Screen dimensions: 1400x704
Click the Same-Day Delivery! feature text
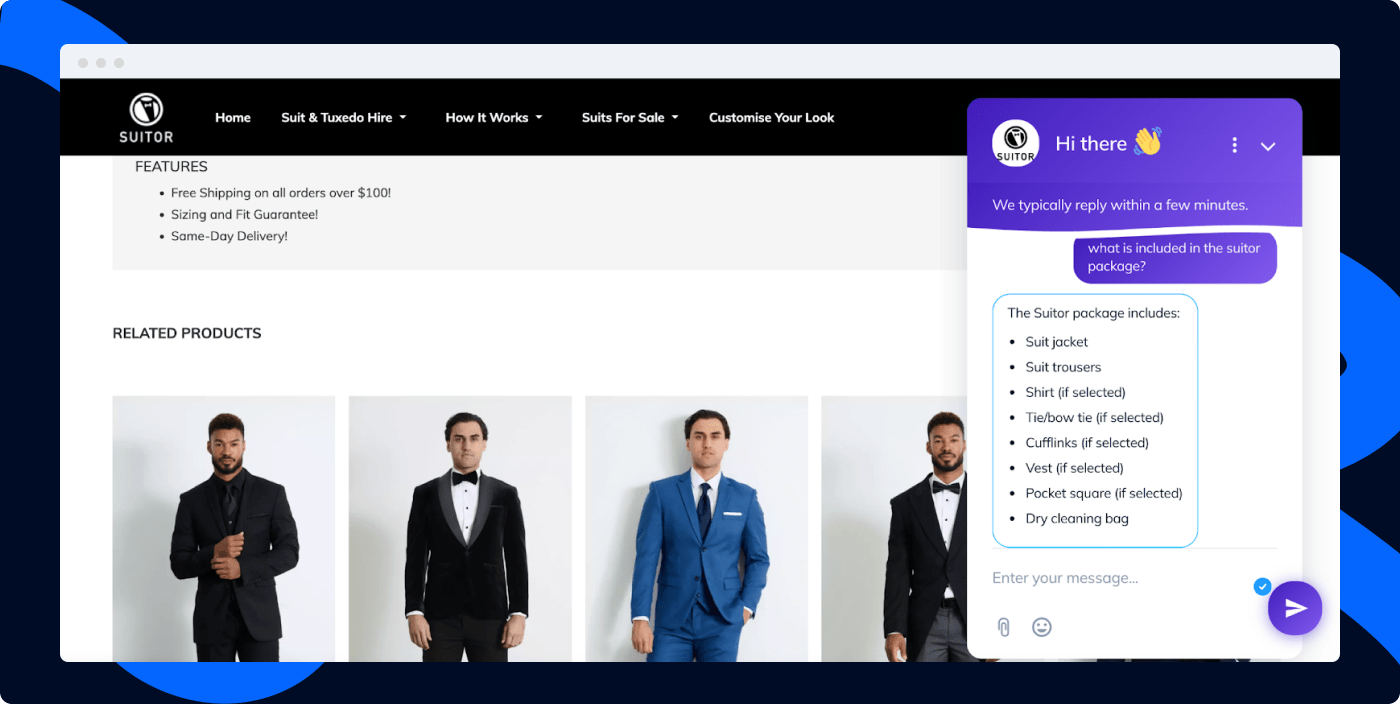[x=229, y=237]
